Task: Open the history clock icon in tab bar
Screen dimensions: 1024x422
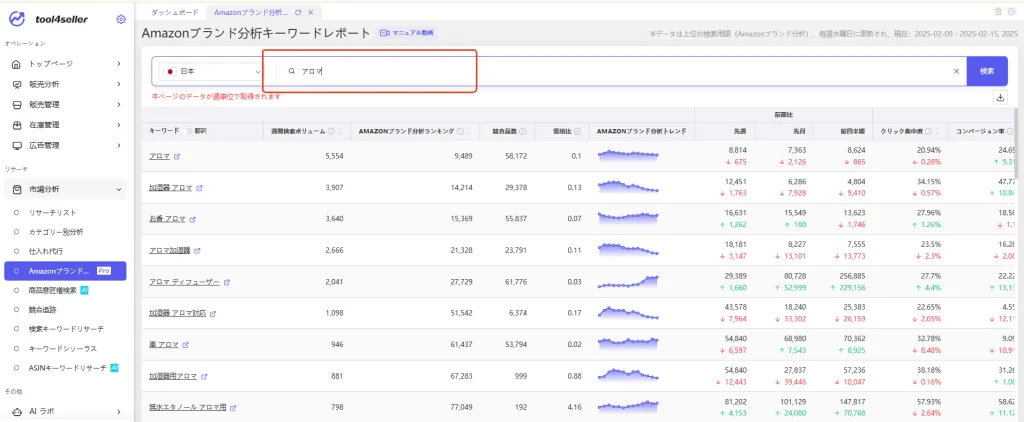Action: [1011, 11]
